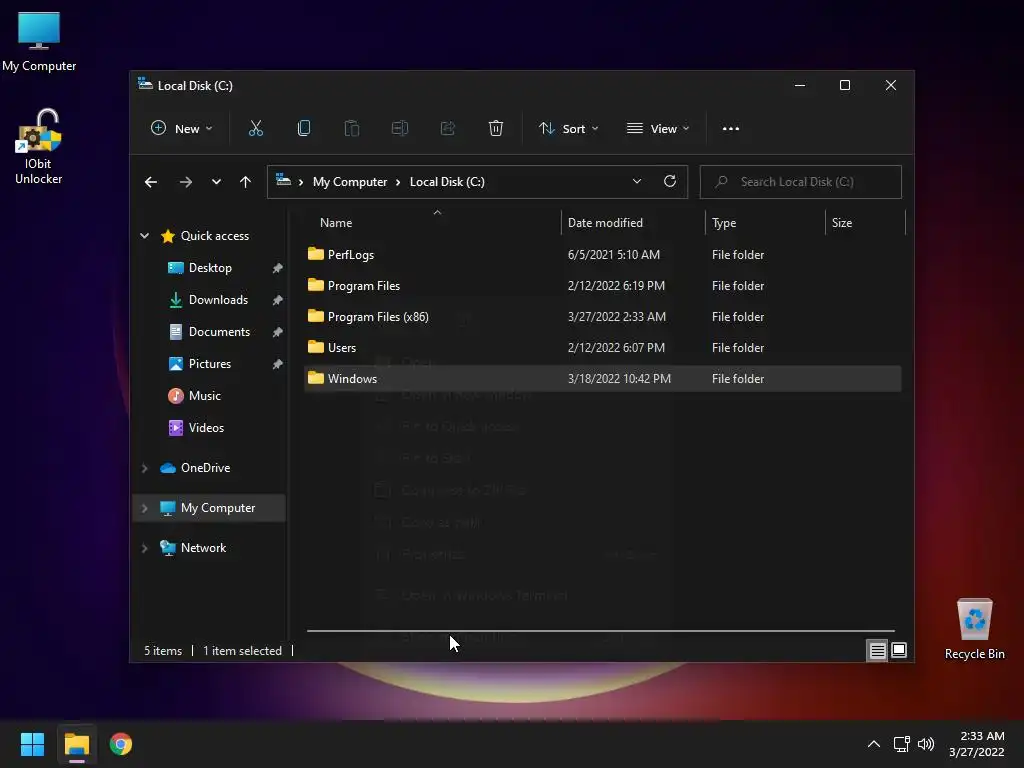Image resolution: width=1024 pixels, height=768 pixels.
Task: Show hidden system tray icons
Action: (x=873, y=744)
